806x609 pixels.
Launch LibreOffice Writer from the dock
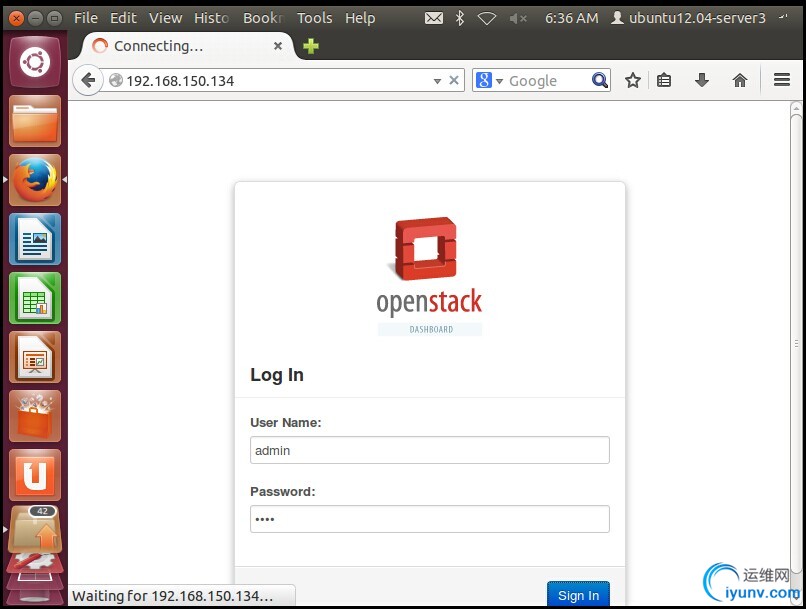[x=35, y=239]
